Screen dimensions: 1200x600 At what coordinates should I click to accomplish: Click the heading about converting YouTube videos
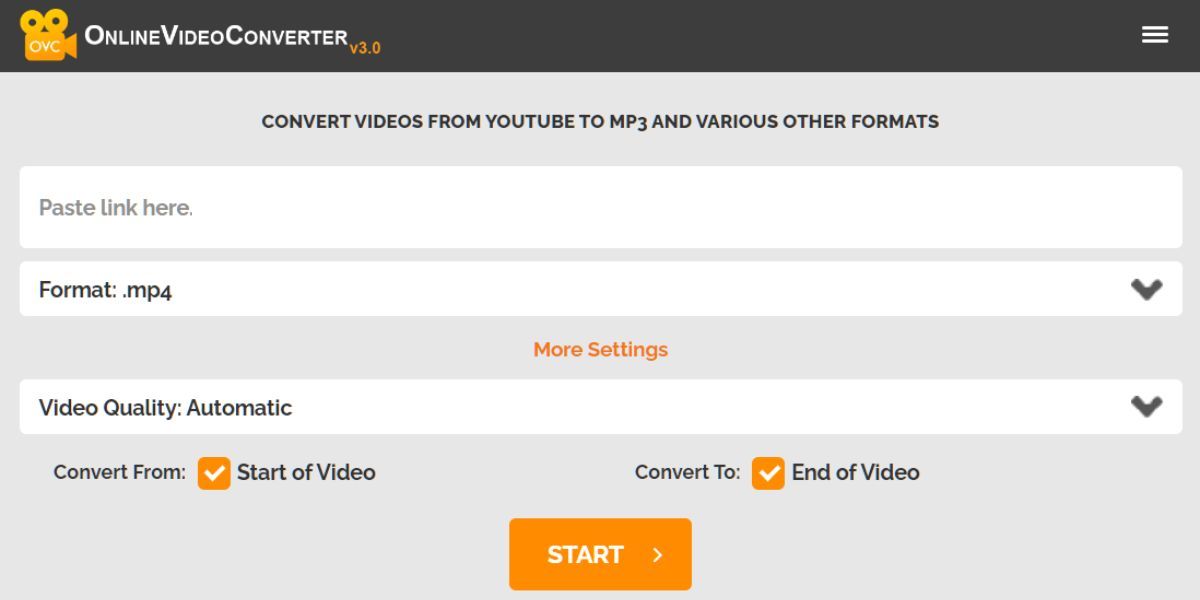click(x=600, y=122)
